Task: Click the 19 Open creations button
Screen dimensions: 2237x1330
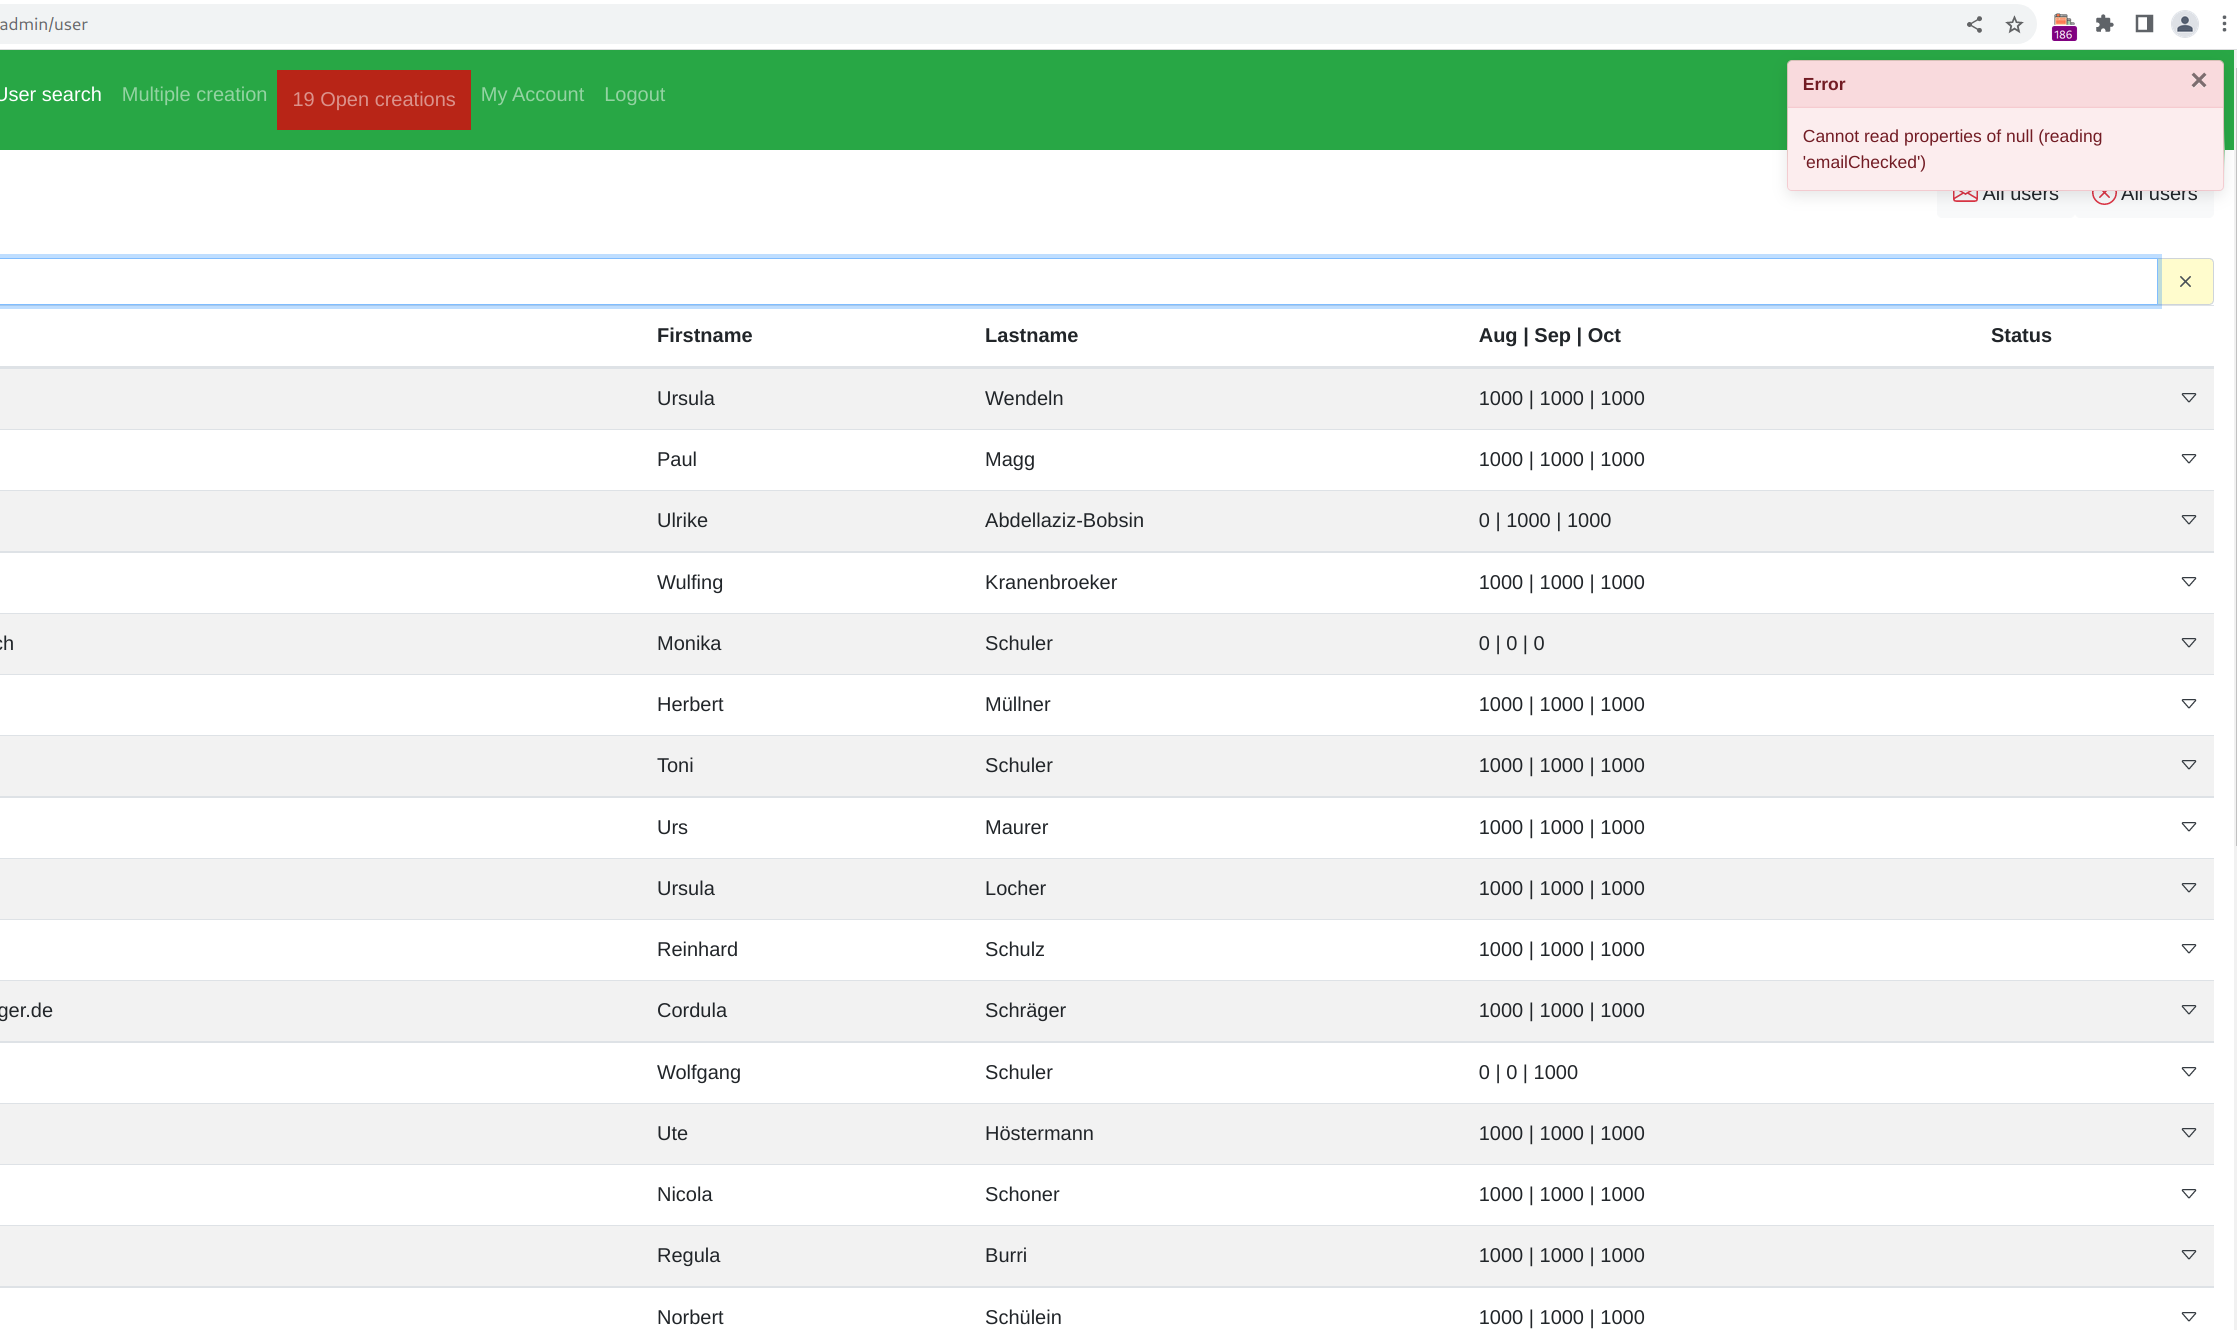Action: 373,100
